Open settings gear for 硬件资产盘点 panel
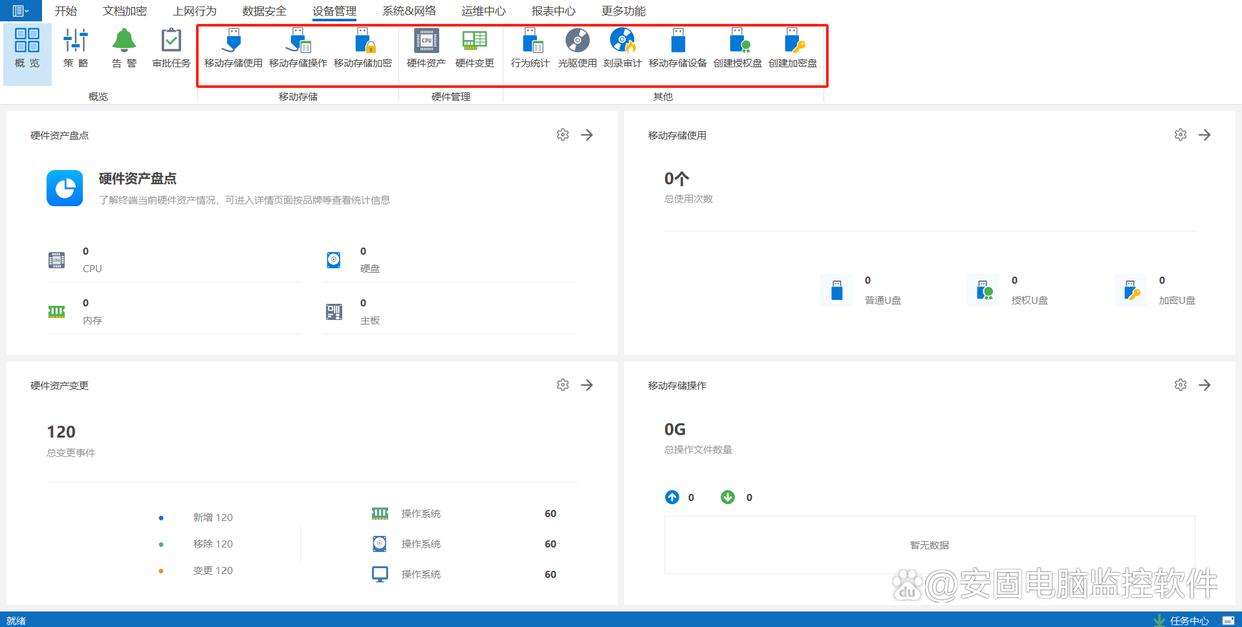 pyautogui.click(x=563, y=135)
